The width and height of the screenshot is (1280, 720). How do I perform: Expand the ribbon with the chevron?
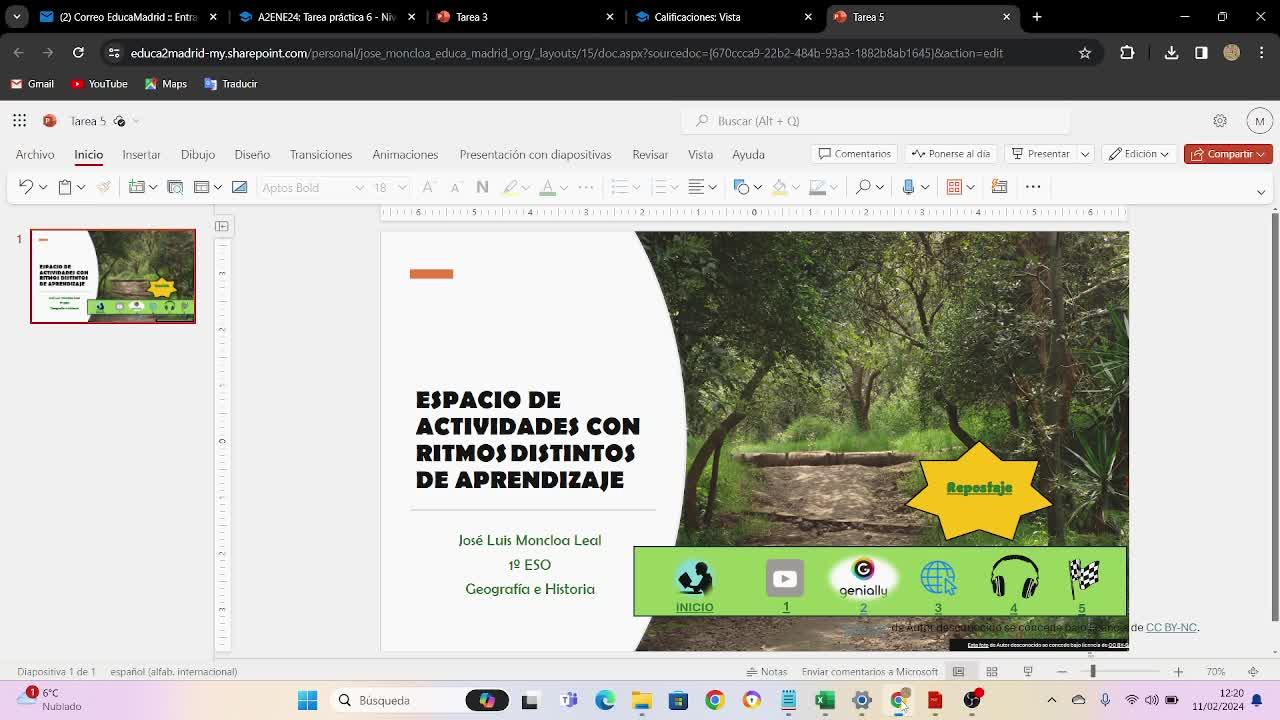click(1261, 192)
